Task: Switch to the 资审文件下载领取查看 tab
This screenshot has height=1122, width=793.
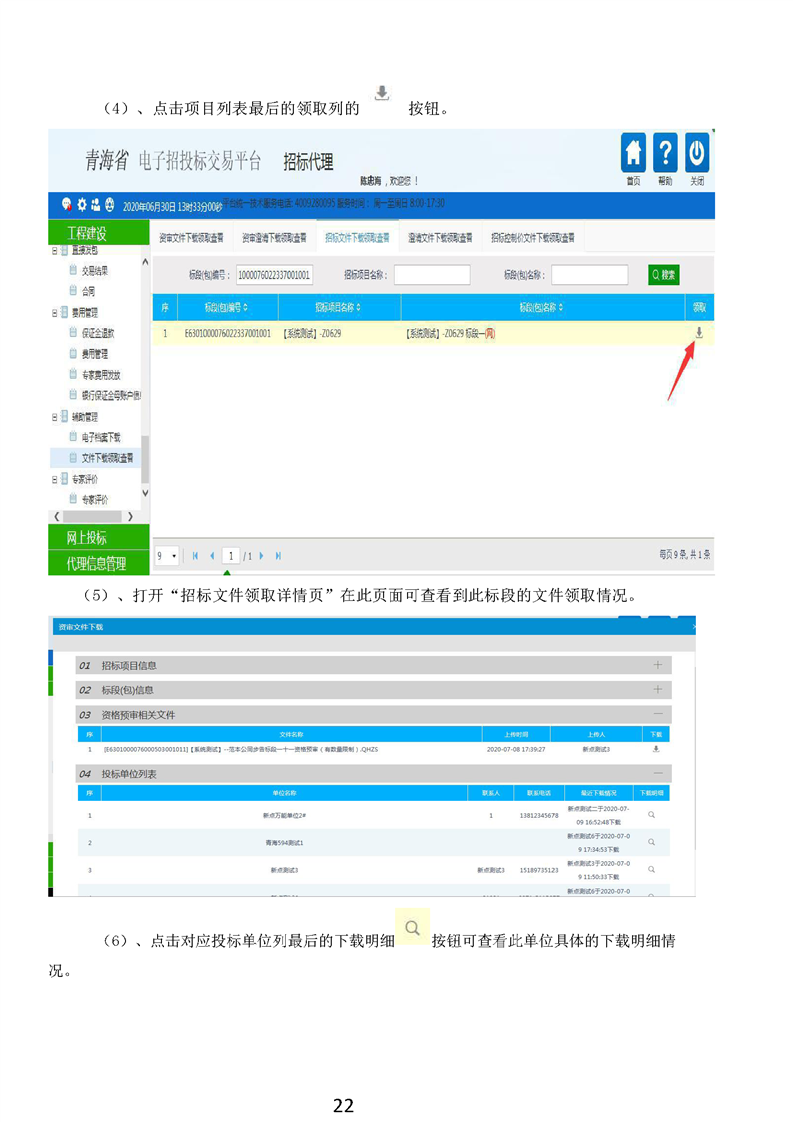Action: click(191, 238)
